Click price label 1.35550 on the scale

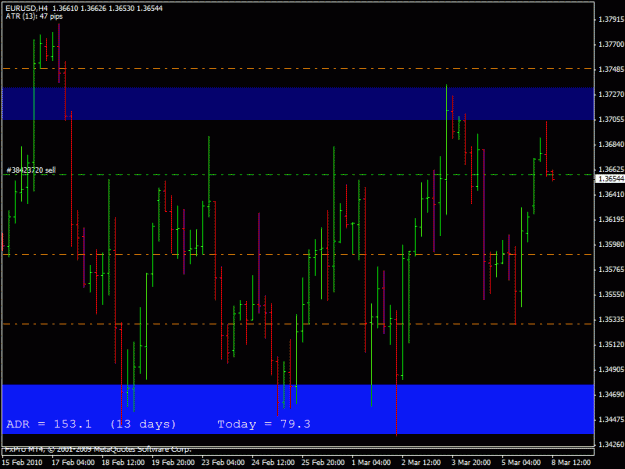click(611, 294)
